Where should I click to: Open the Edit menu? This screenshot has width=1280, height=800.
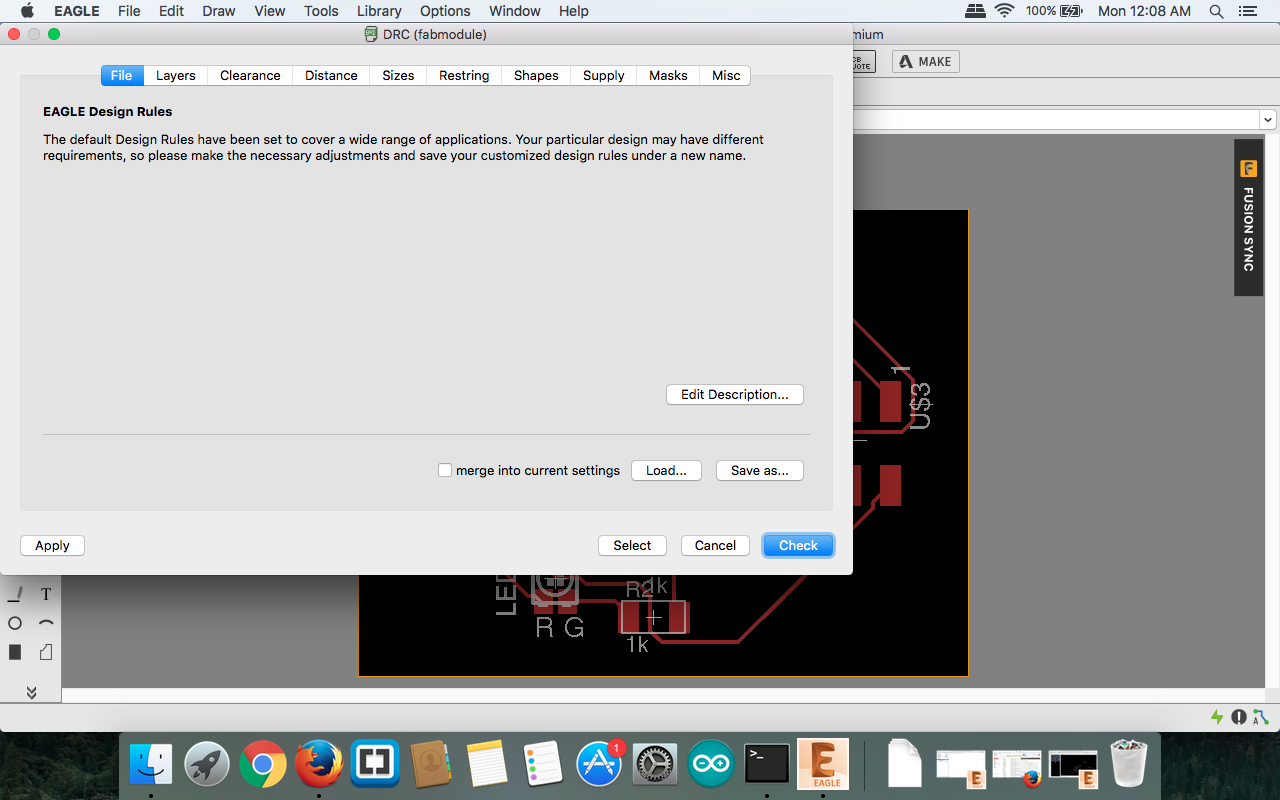pyautogui.click(x=171, y=11)
